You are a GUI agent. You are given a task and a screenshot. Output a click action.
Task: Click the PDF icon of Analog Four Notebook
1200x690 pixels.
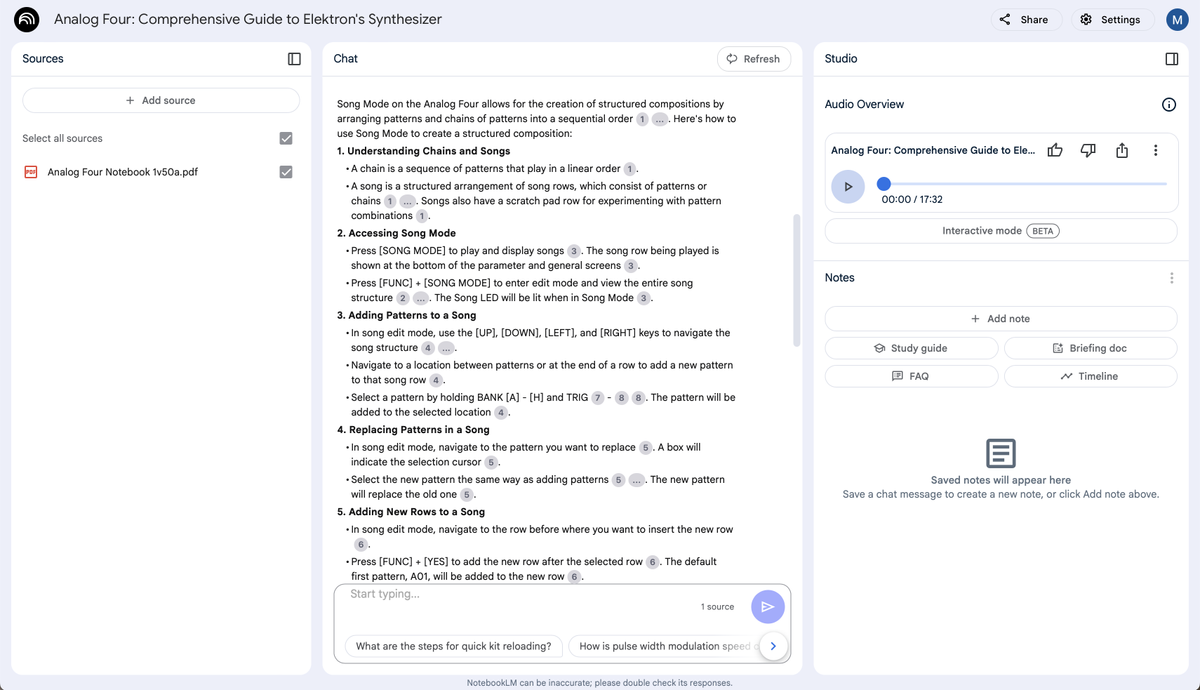(x=31, y=172)
